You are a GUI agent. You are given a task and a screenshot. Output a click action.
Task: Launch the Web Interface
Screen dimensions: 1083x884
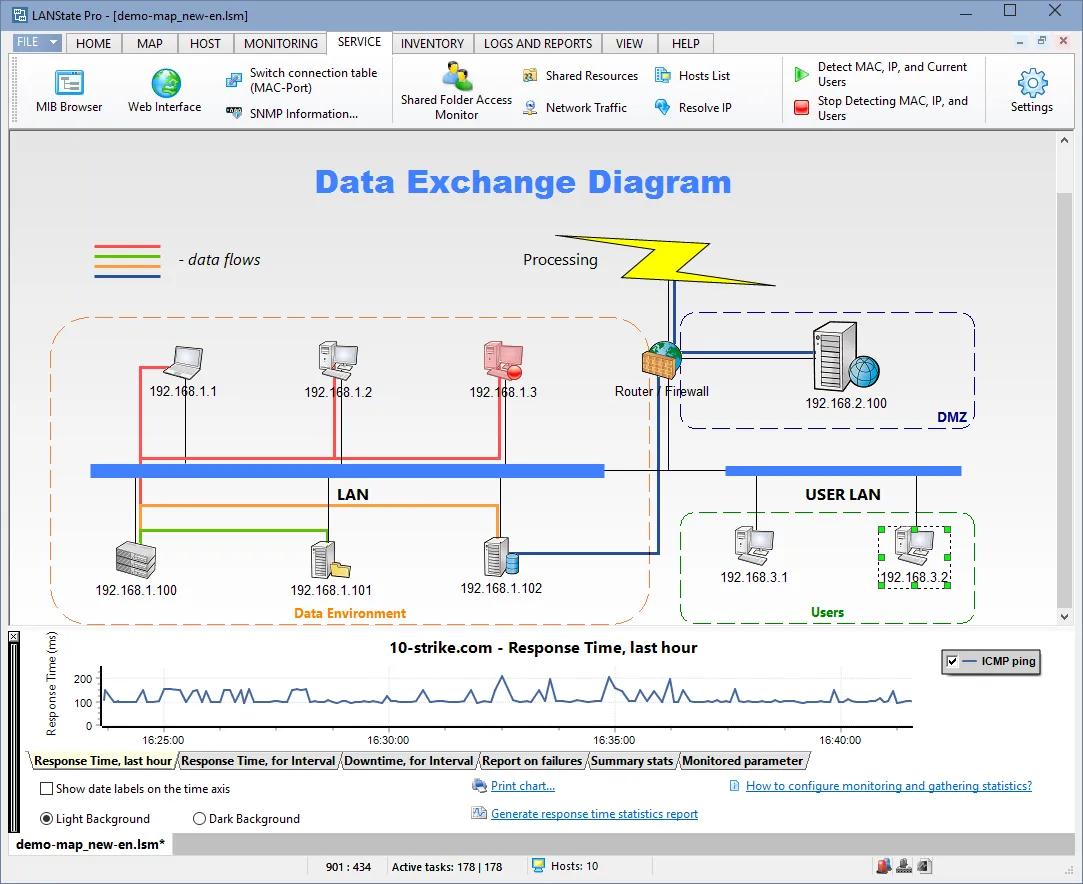[x=163, y=90]
